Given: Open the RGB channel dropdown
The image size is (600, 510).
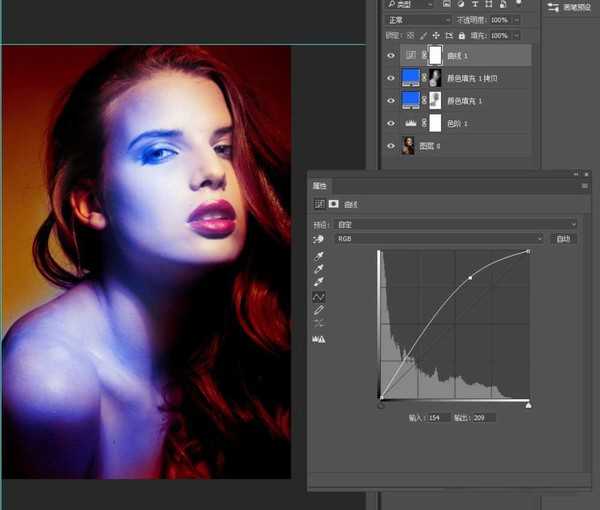Looking at the screenshot, I should point(440,240).
